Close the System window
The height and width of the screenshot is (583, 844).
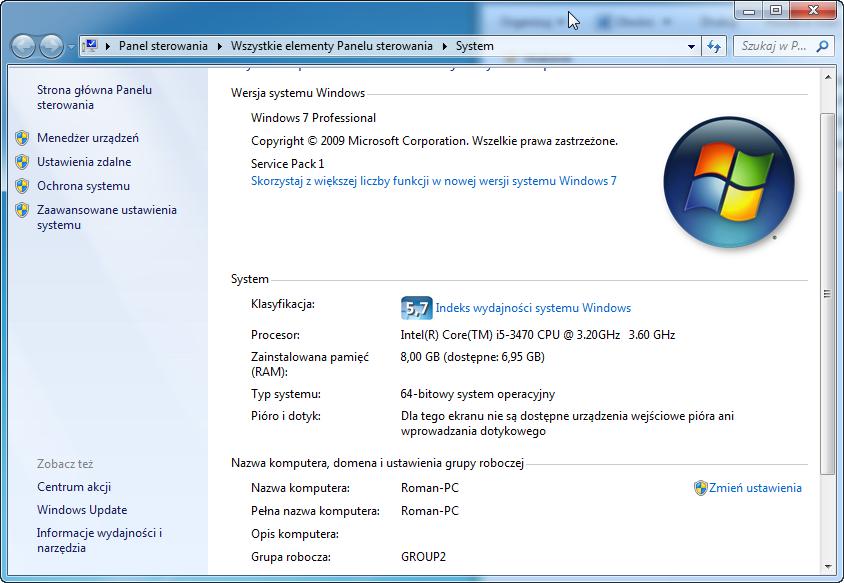point(813,11)
